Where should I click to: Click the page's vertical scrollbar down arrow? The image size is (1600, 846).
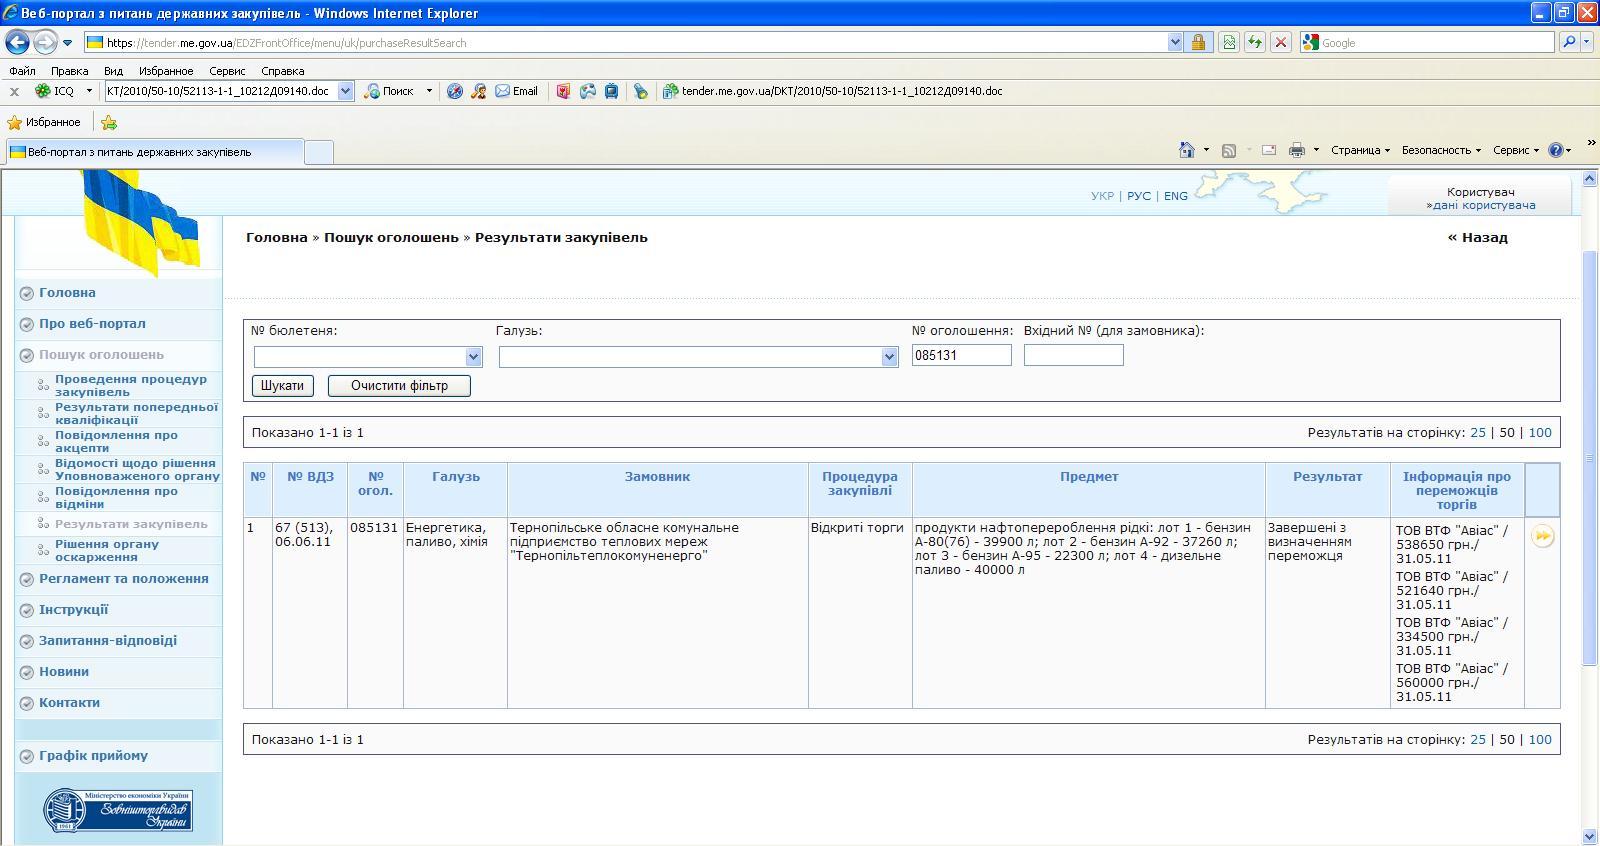pos(1590,836)
